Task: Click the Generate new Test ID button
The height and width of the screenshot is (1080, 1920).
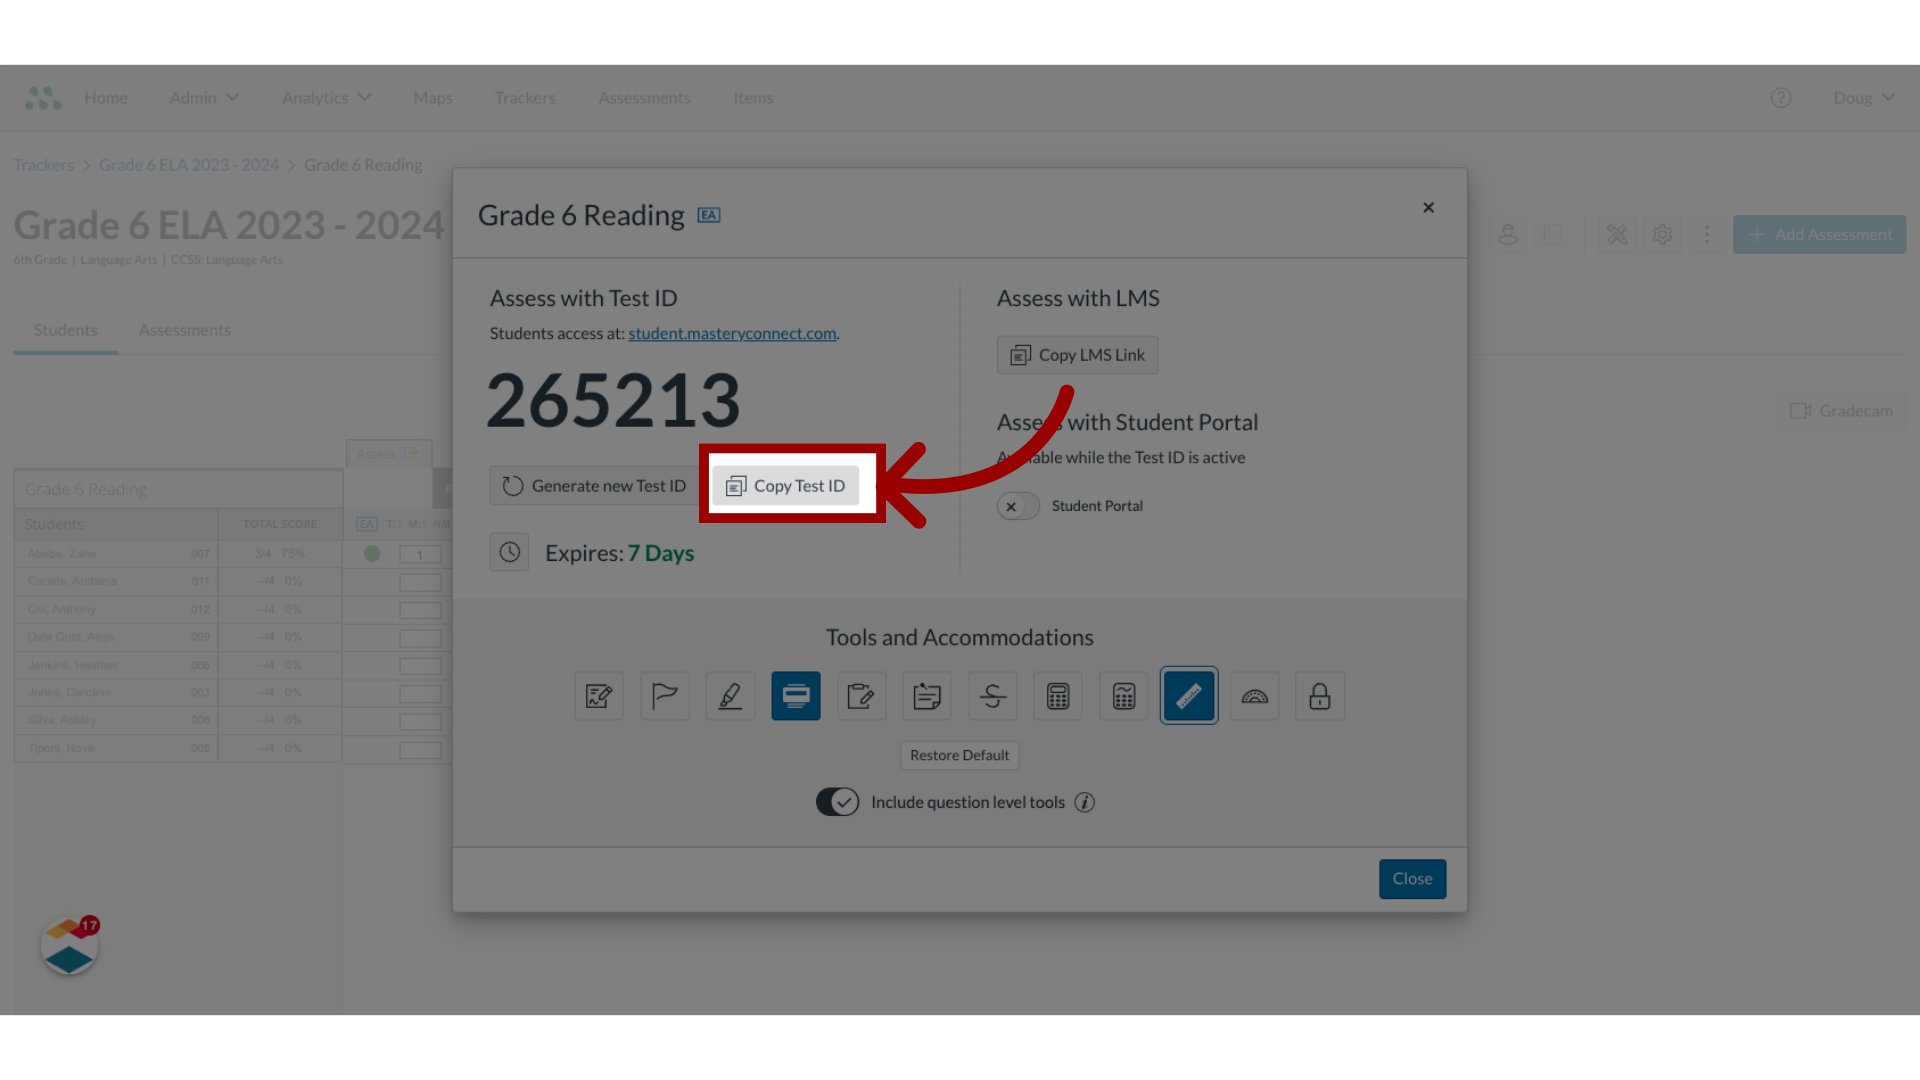Action: tap(595, 484)
